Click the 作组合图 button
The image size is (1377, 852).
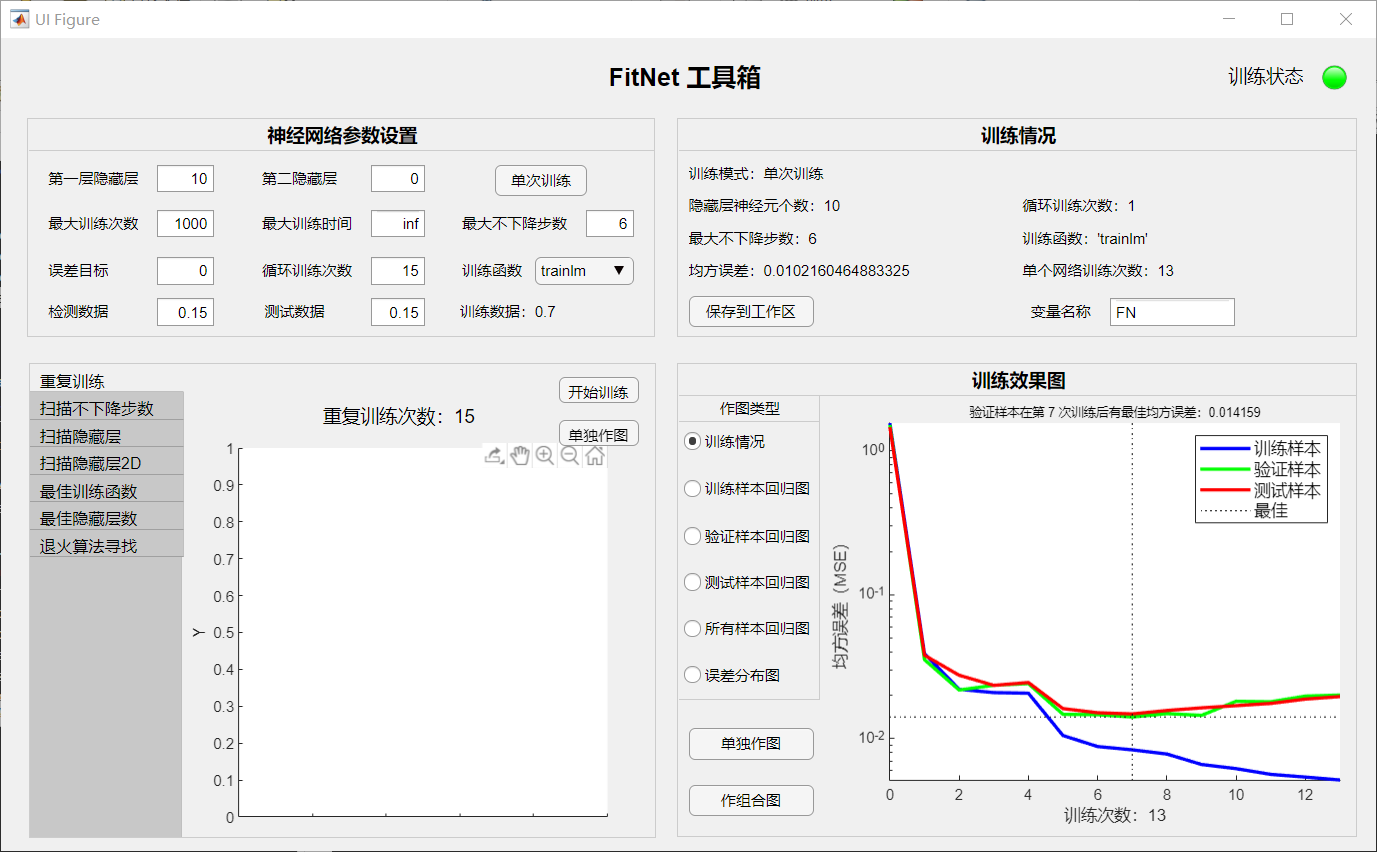(x=751, y=800)
